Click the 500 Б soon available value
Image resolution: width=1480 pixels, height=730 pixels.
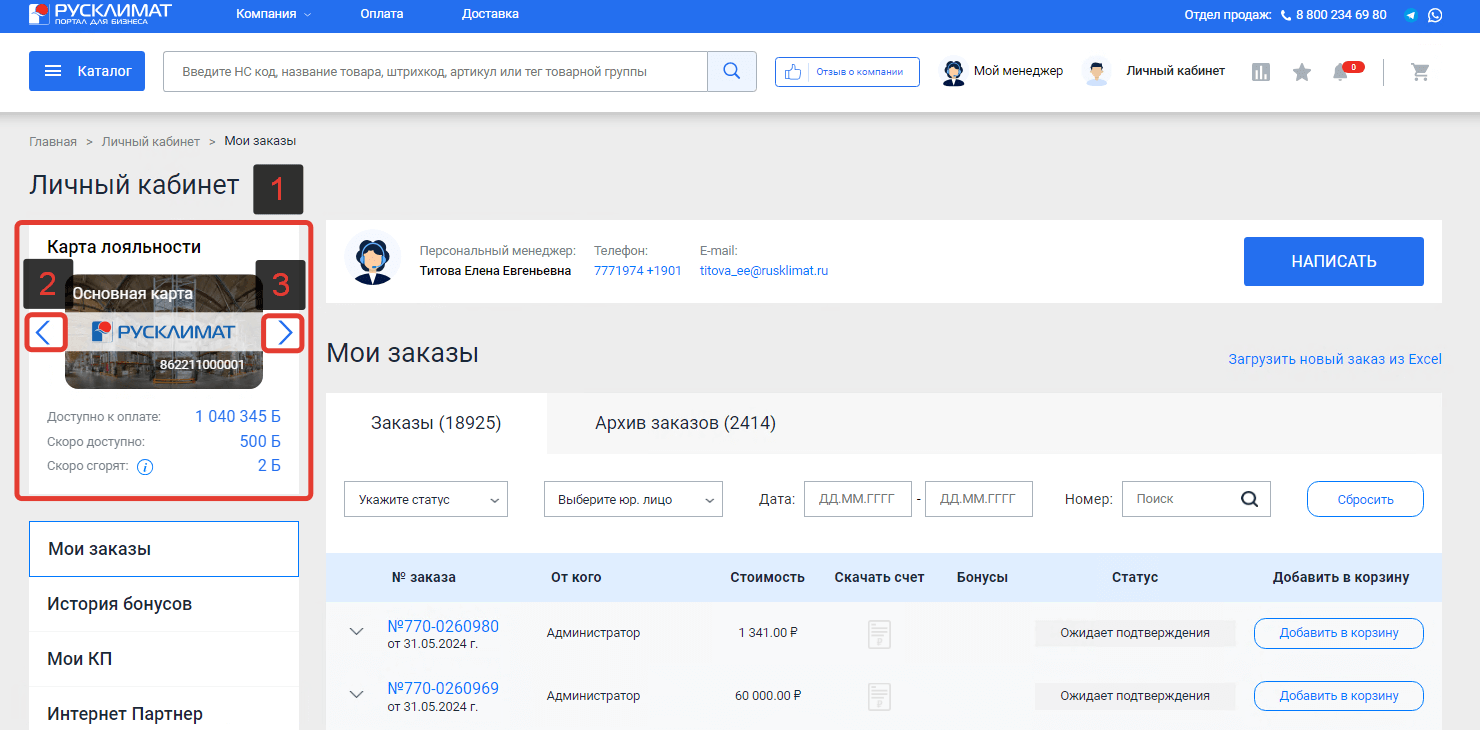[260, 441]
